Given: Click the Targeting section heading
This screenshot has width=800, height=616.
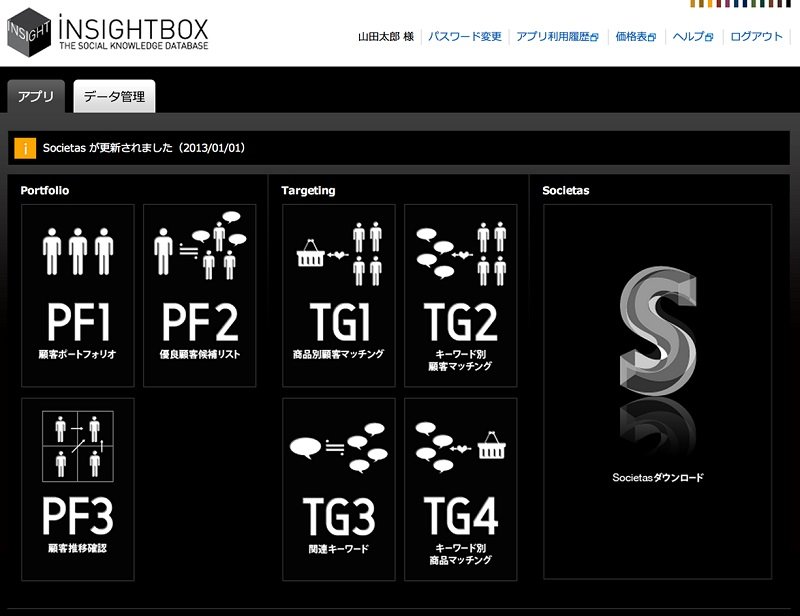Looking at the screenshot, I should coord(308,190).
